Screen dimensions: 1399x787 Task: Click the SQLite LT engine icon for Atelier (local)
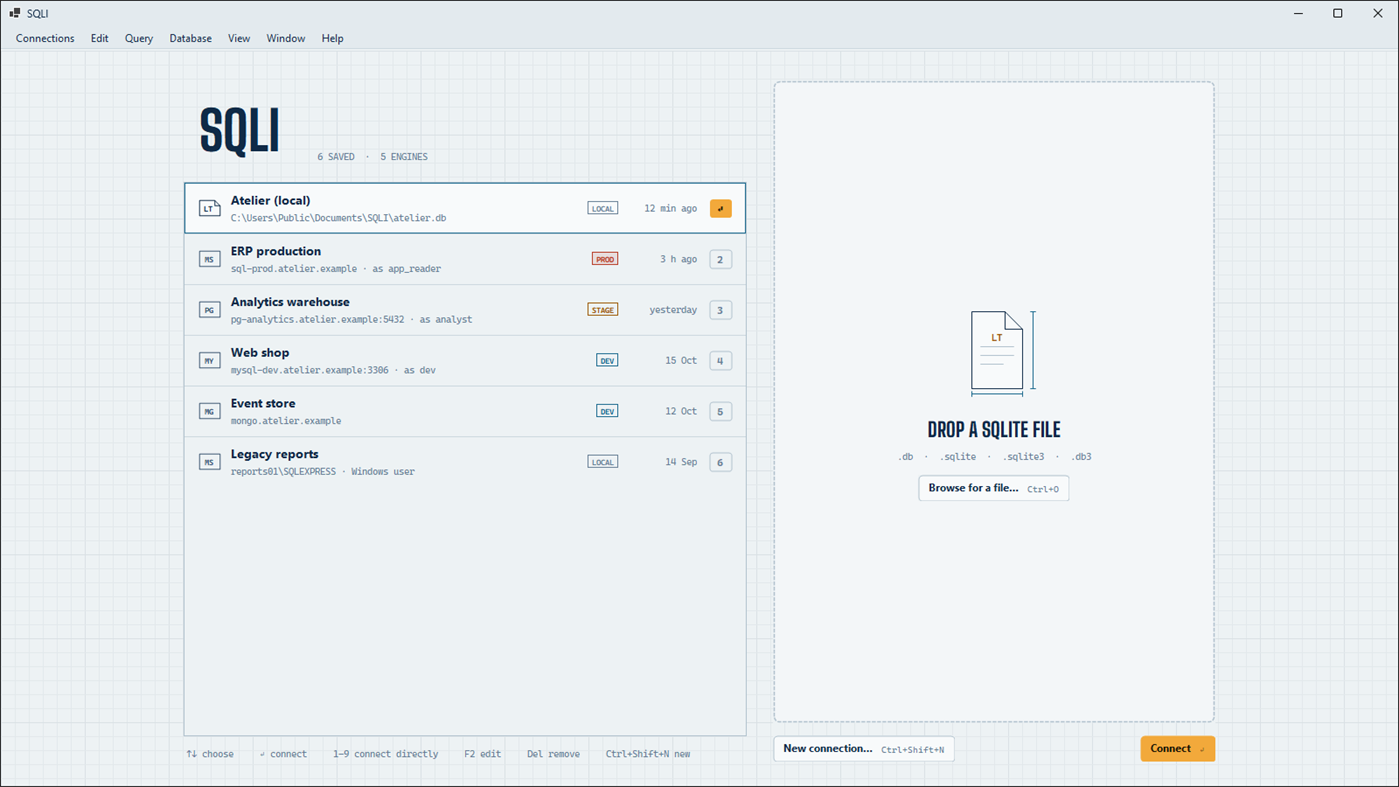click(x=209, y=208)
